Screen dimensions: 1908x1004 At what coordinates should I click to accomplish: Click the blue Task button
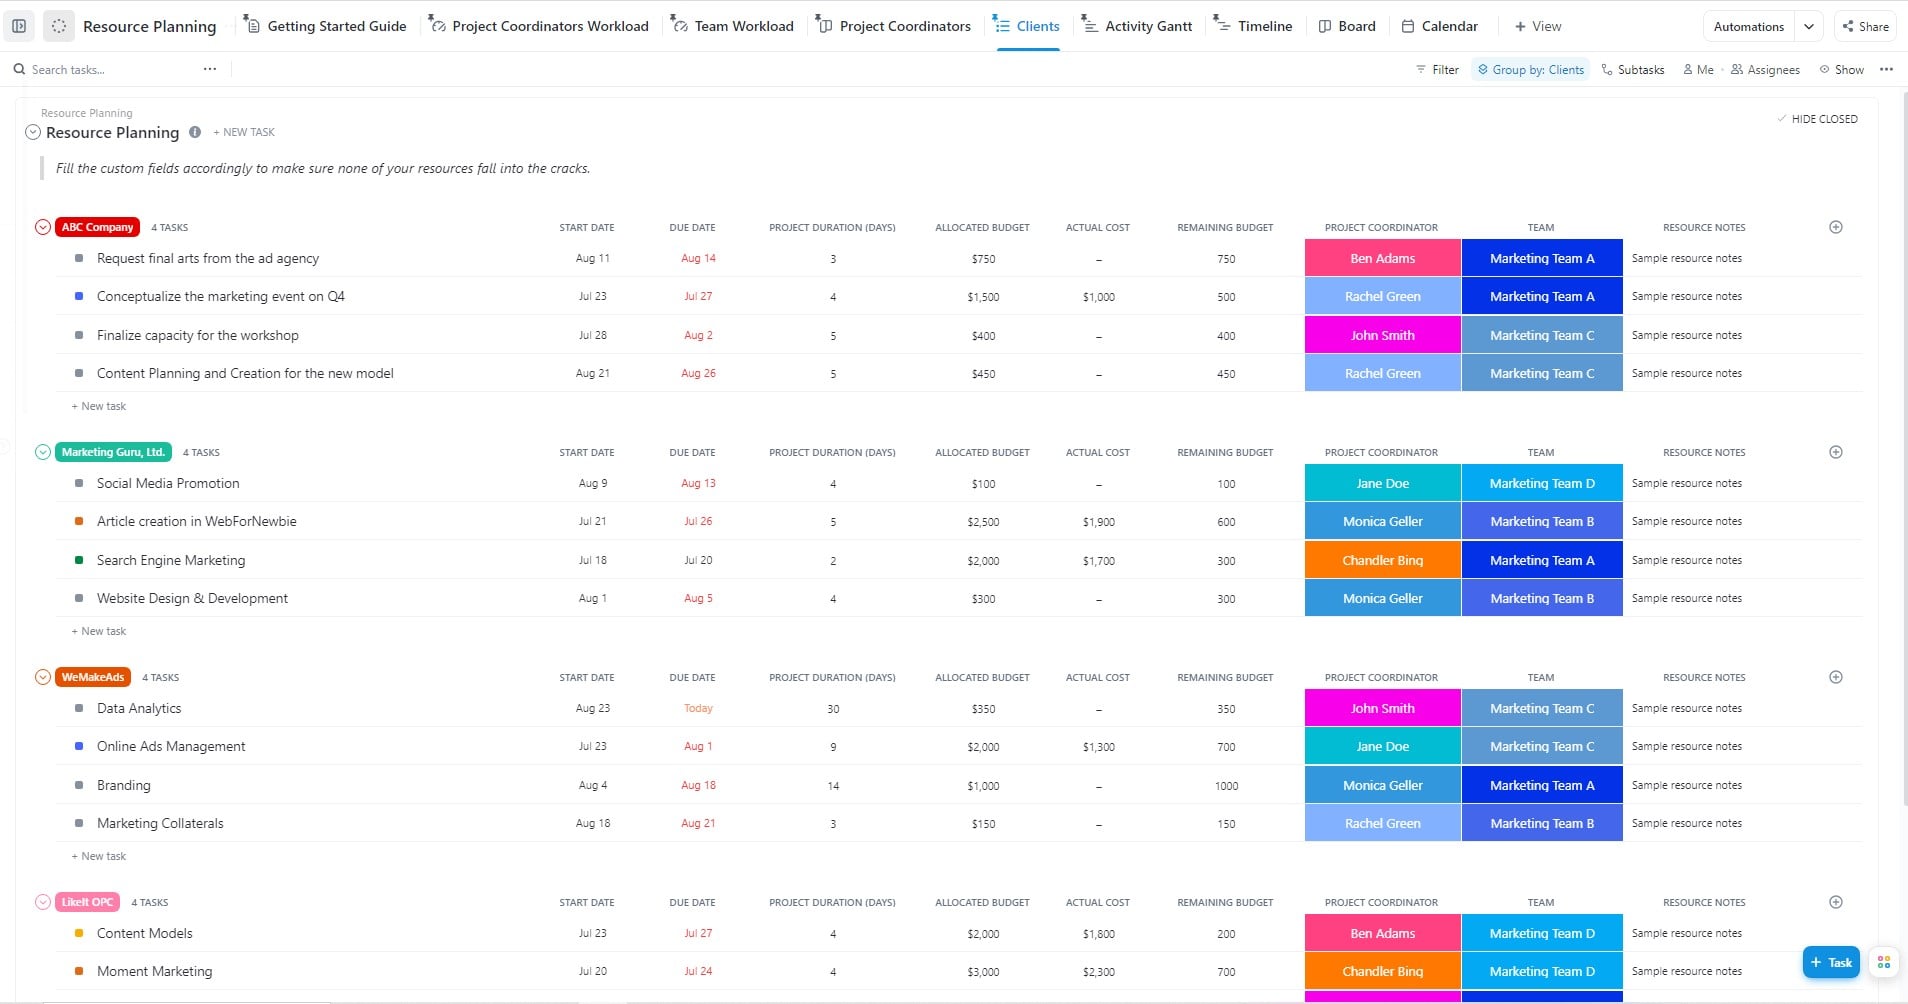tap(1830, 962)
